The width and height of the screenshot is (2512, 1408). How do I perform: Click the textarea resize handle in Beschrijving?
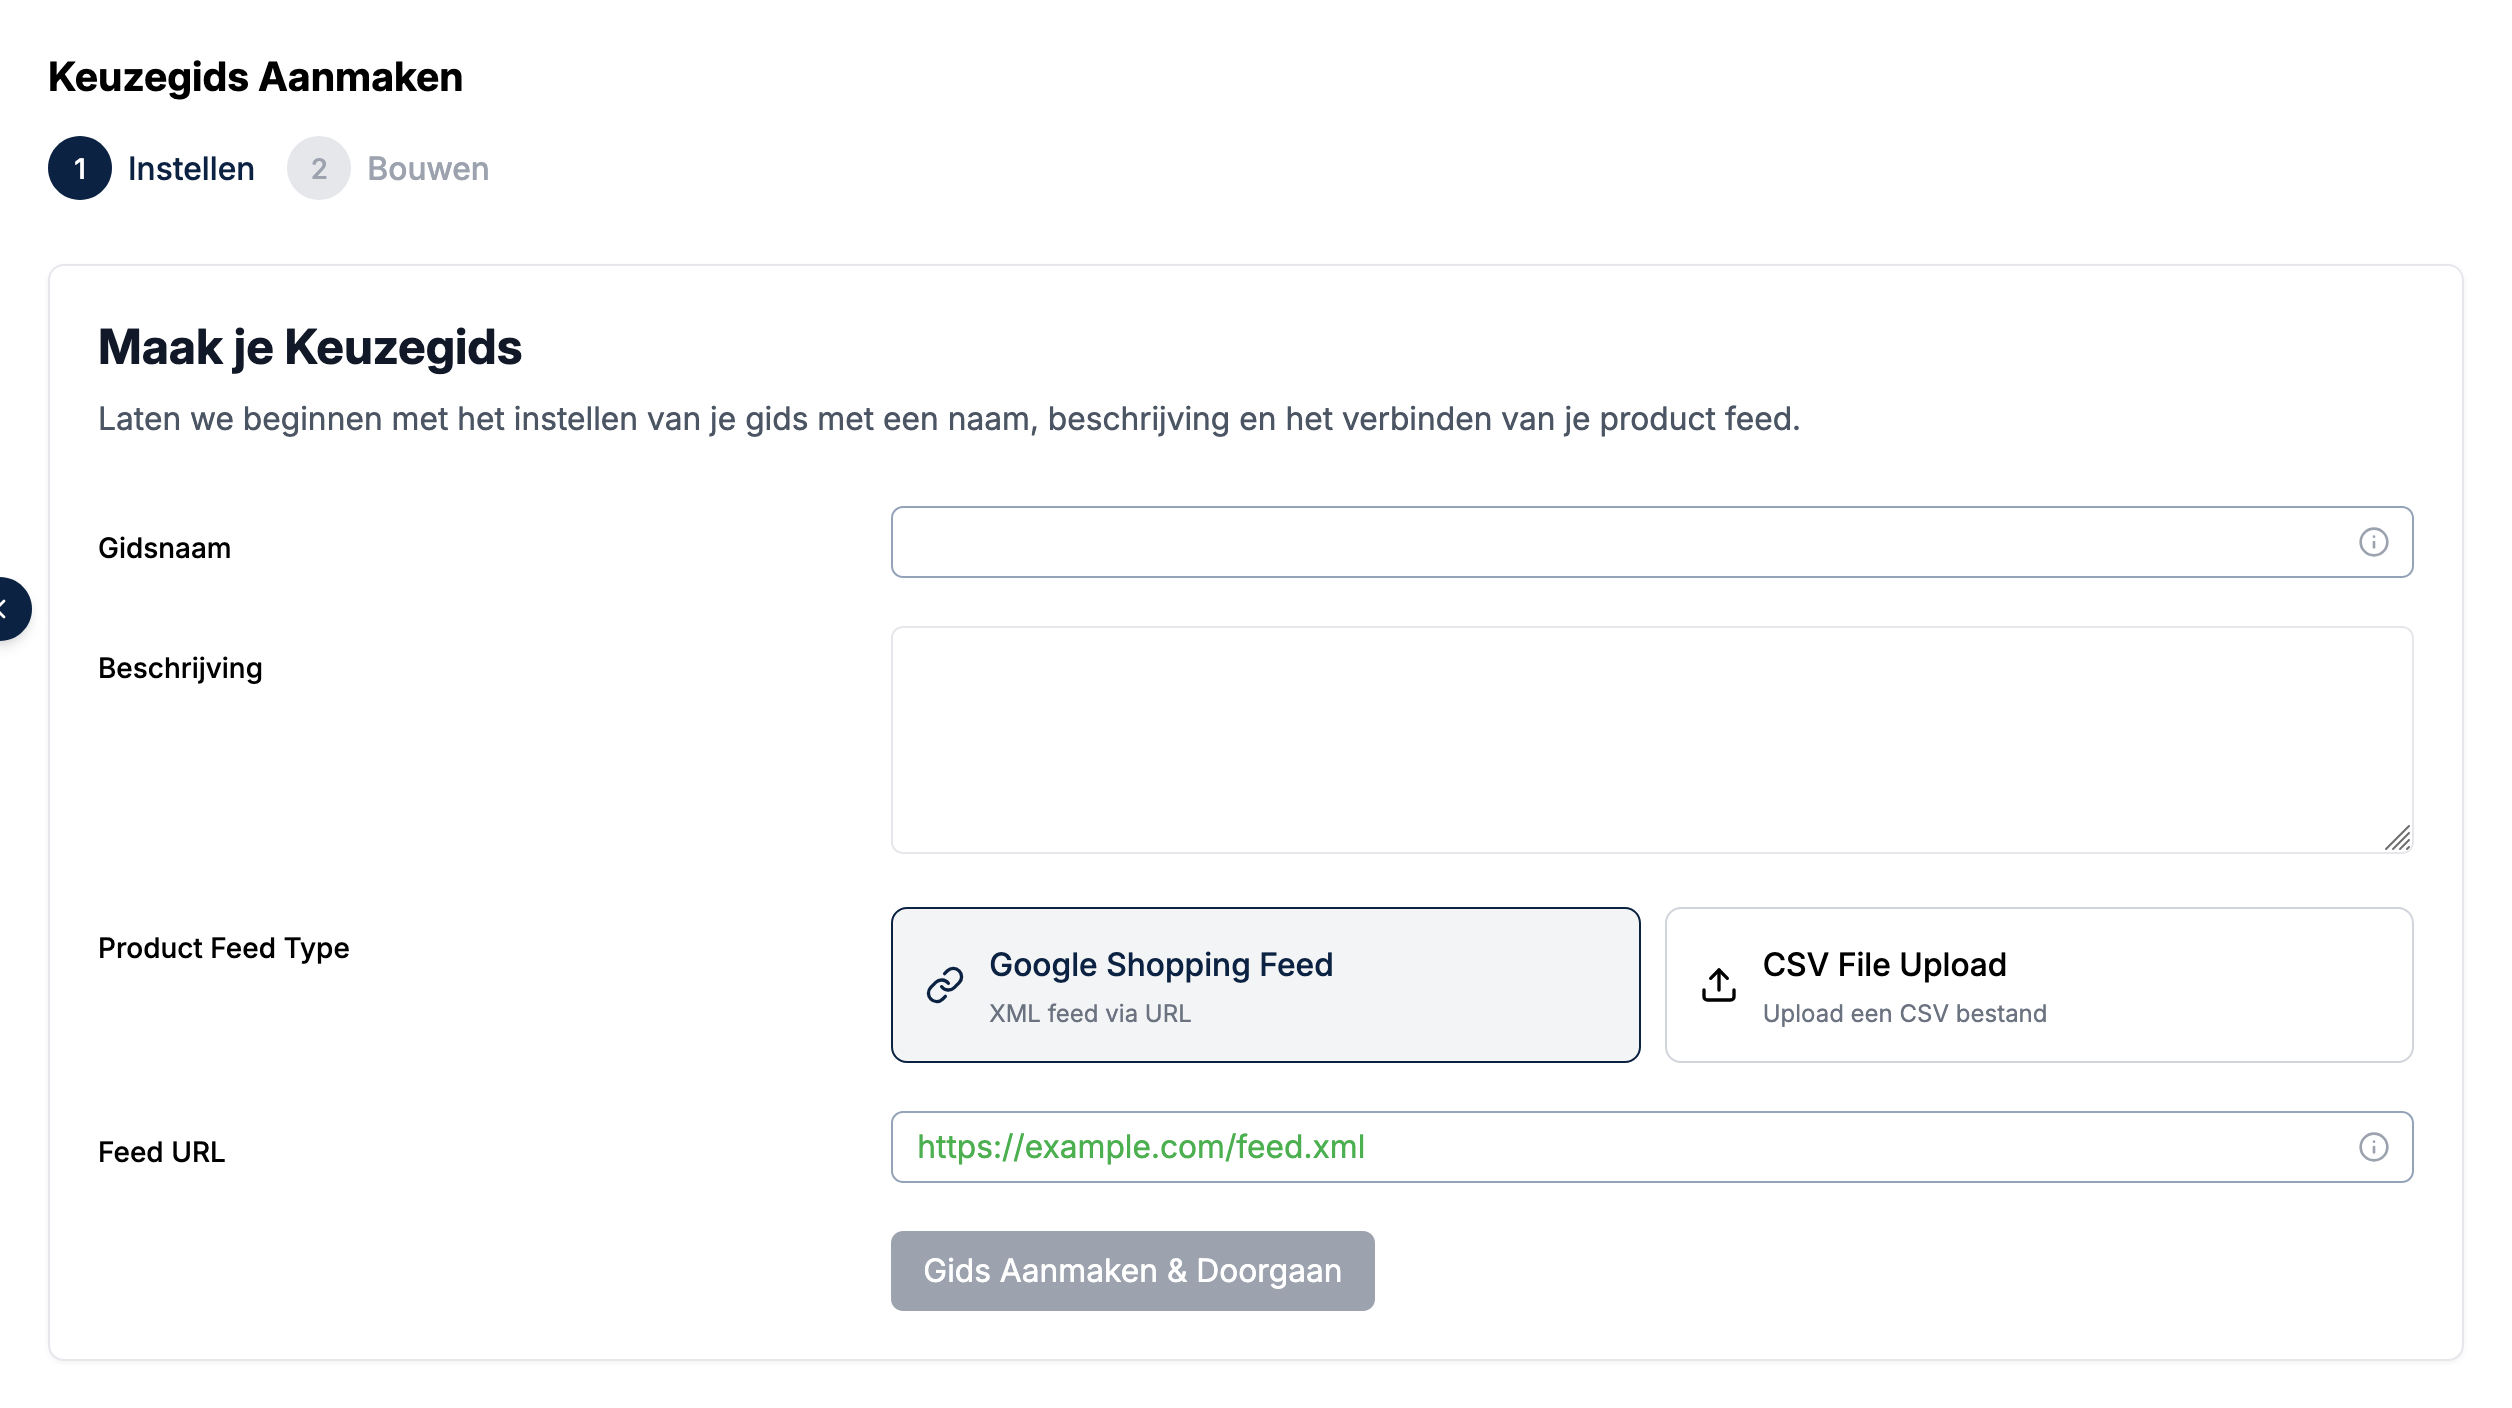[2397, 838]
